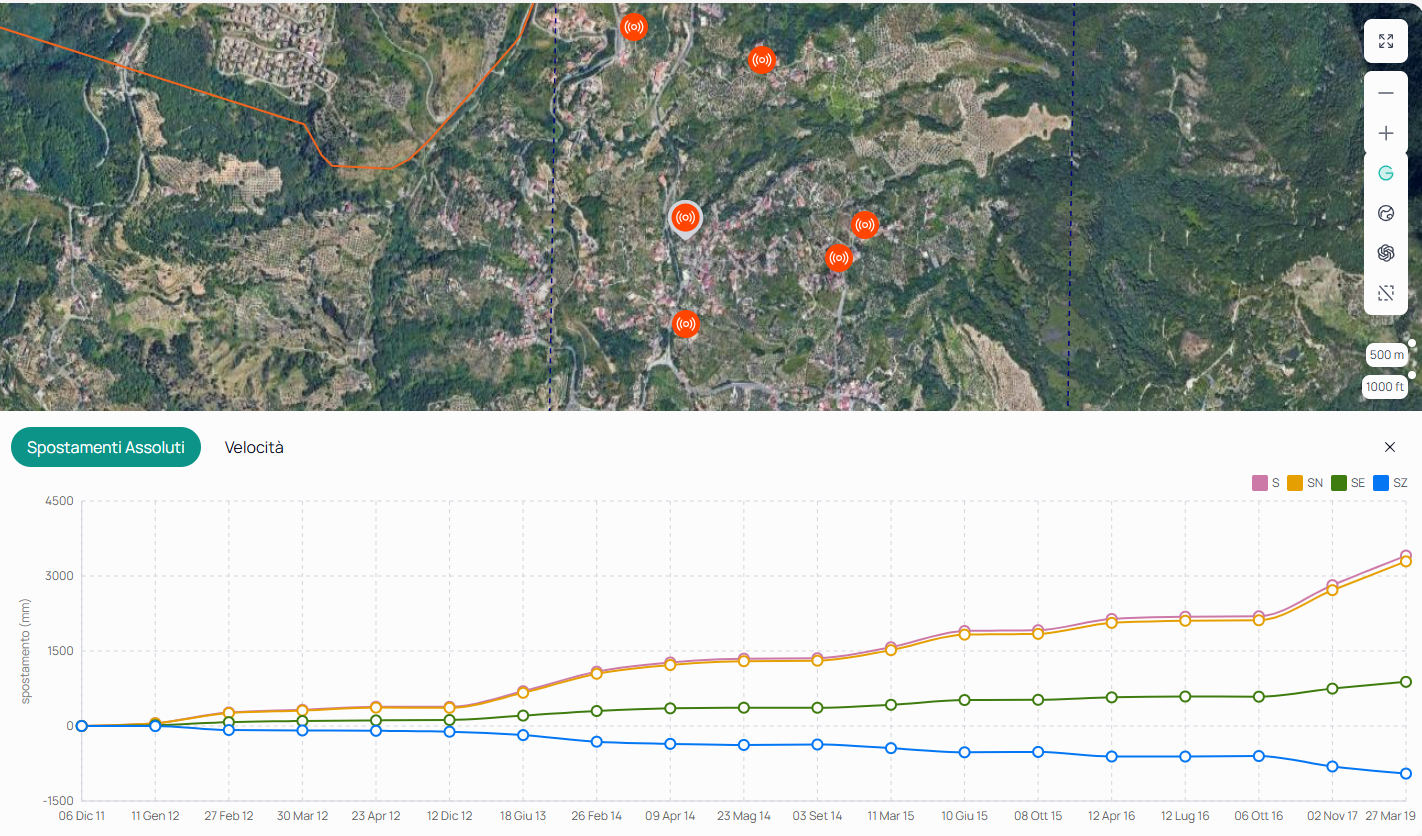Switch to the Velocità tab
Image resolution: width=1422 pixels, height=836 pixels.
[254, 447]
